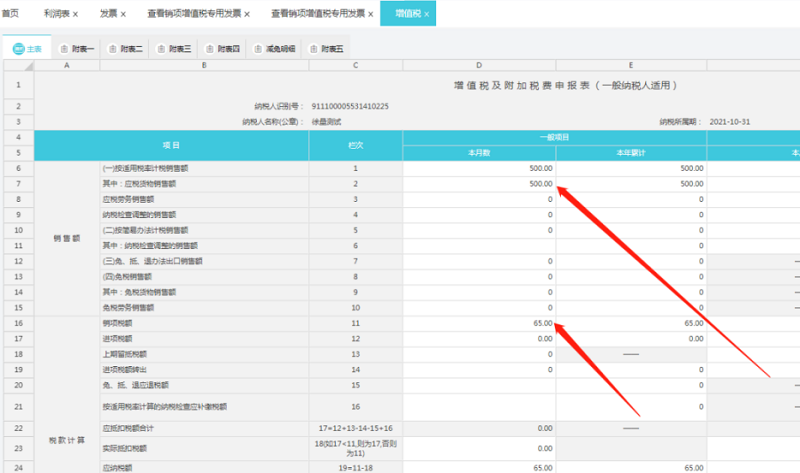Click 进项税额 row label
This screenshot has width=800, height=473.
click(117, 339)
